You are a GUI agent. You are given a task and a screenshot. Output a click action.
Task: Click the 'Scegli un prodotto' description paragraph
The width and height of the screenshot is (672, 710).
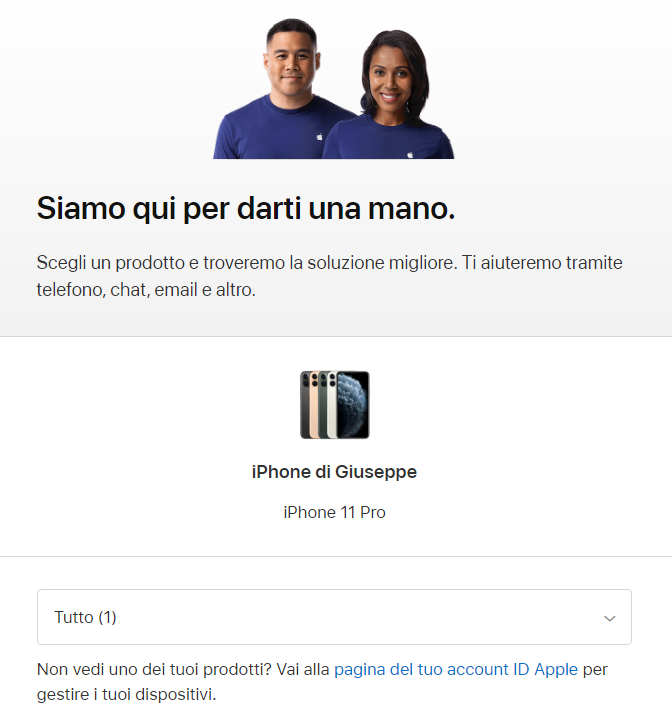tap(330, 276)
